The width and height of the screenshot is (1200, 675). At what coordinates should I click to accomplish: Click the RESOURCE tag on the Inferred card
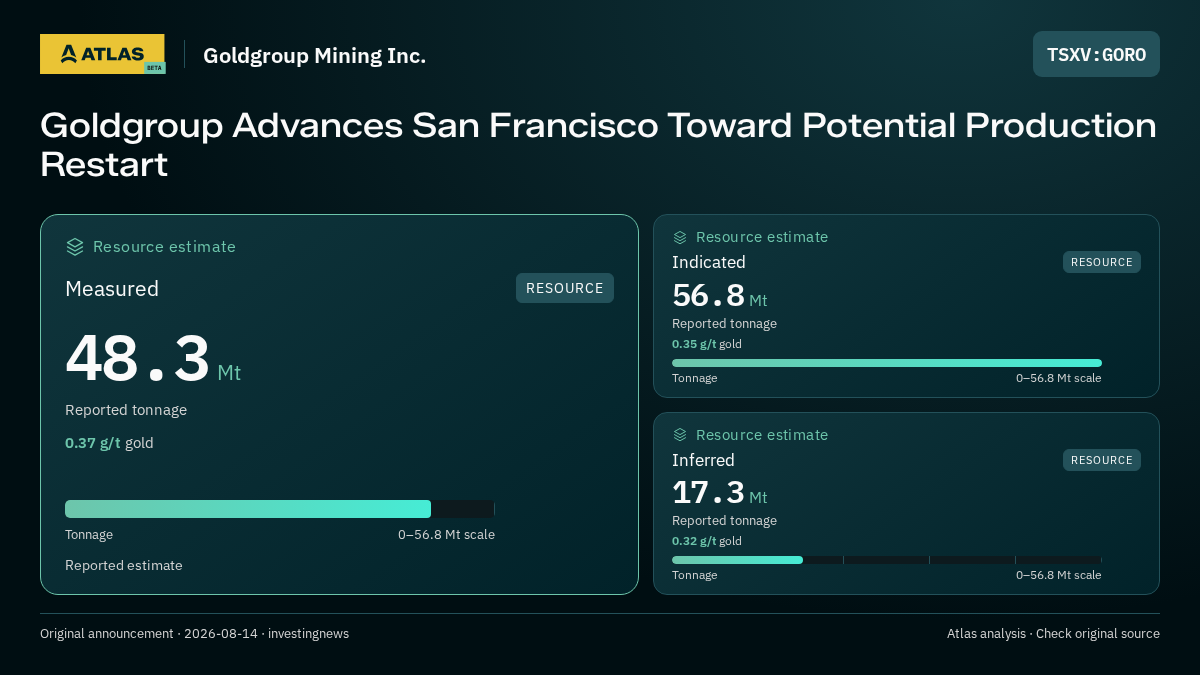coord(1102,460)
